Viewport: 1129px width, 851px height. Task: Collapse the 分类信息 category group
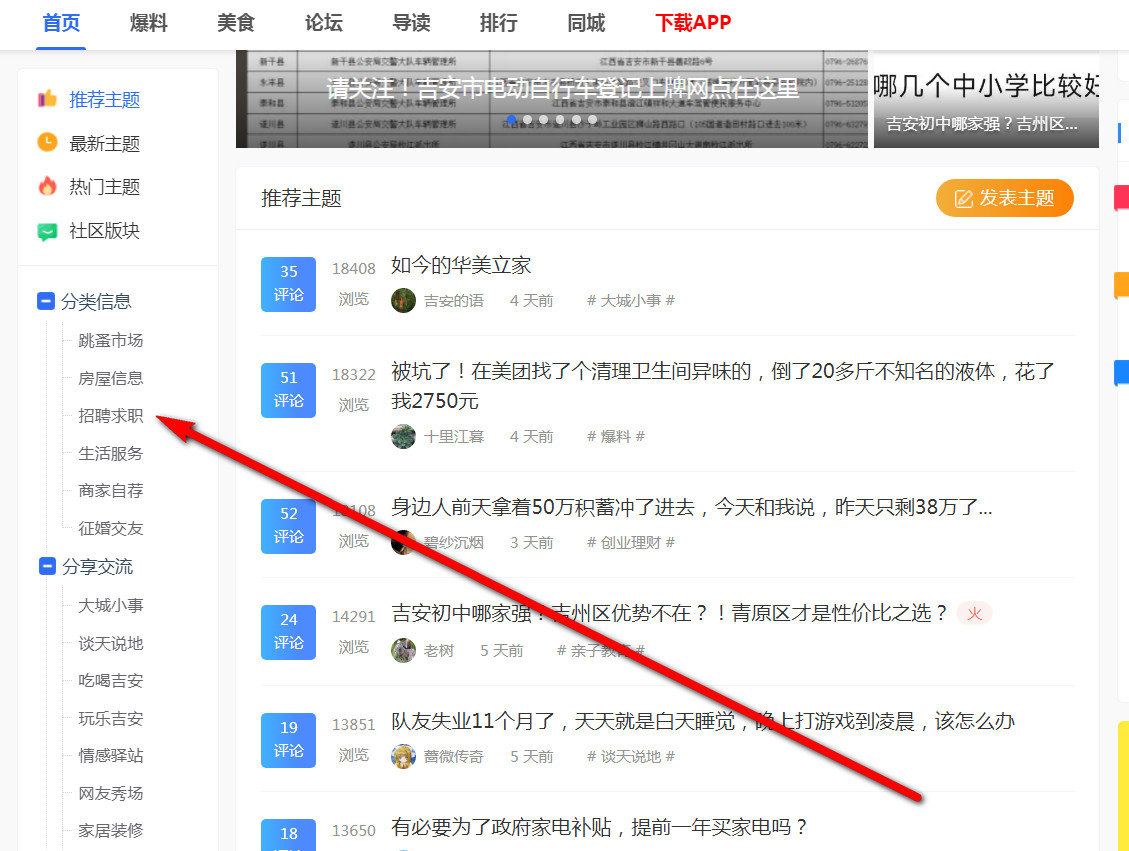[x=46, y=301]
